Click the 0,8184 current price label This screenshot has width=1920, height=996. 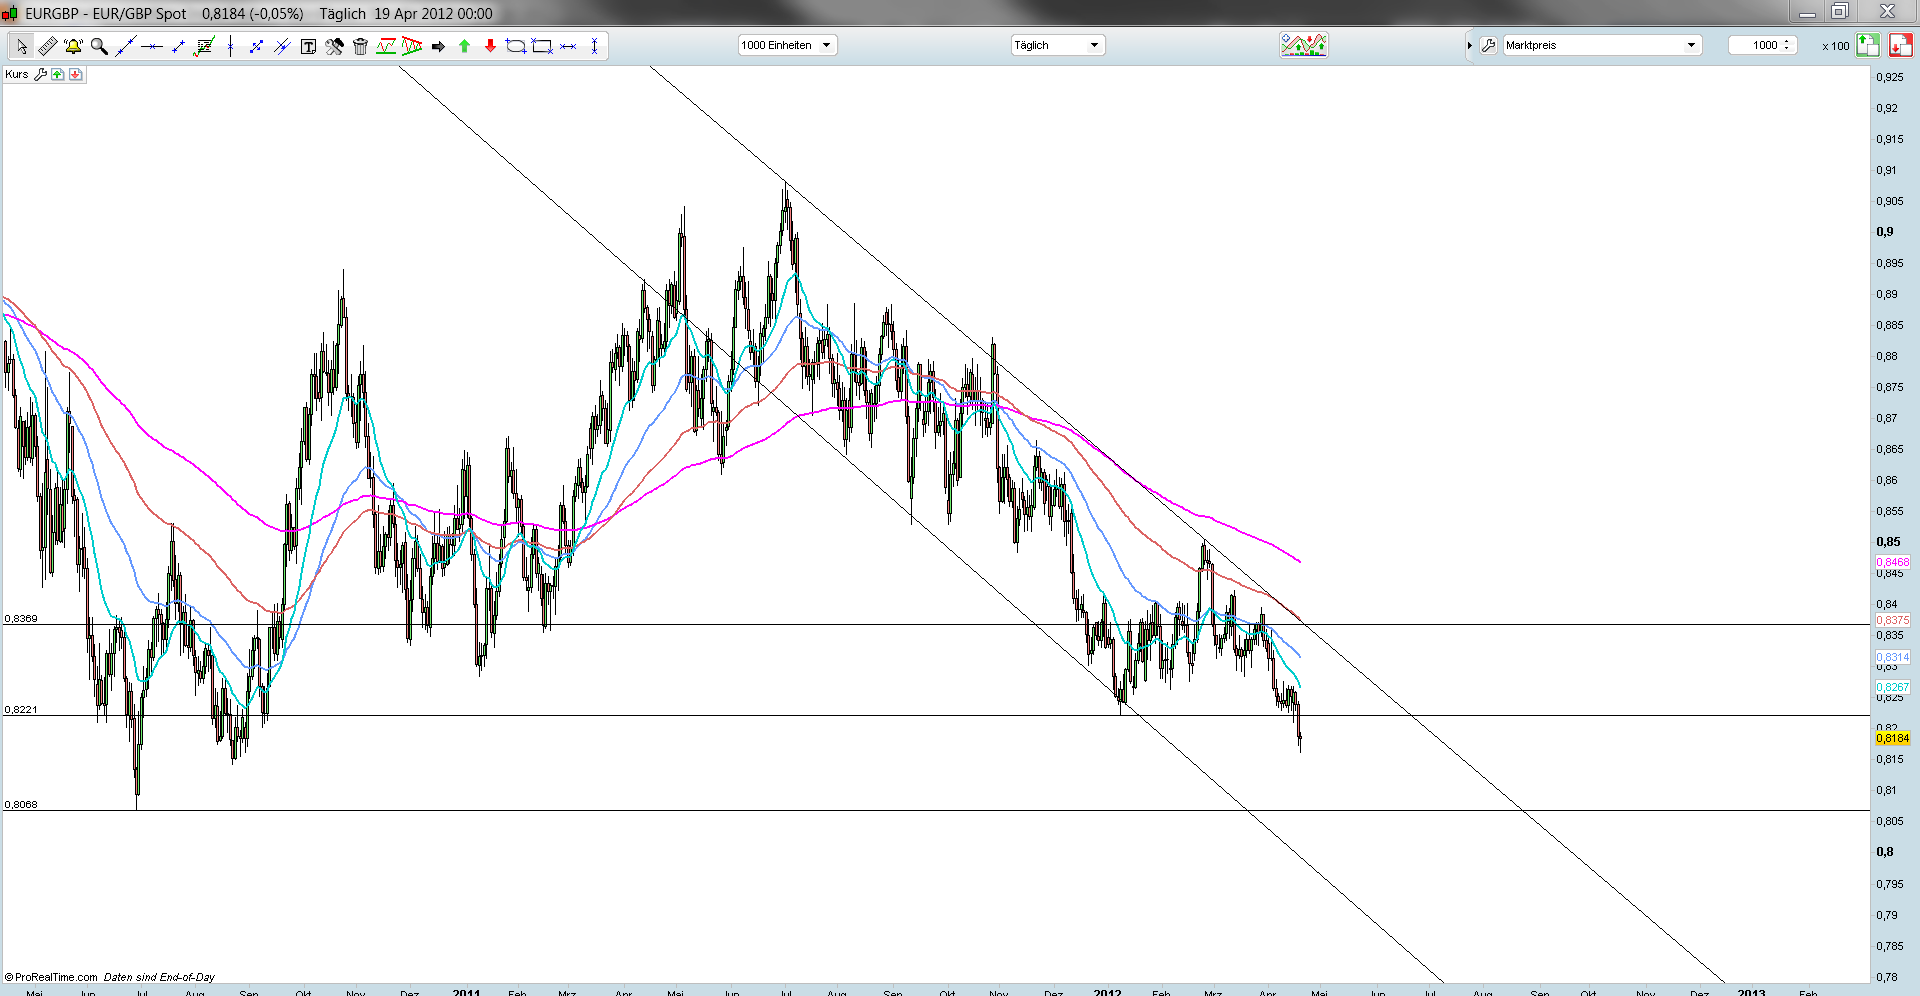coord(1892,738)
